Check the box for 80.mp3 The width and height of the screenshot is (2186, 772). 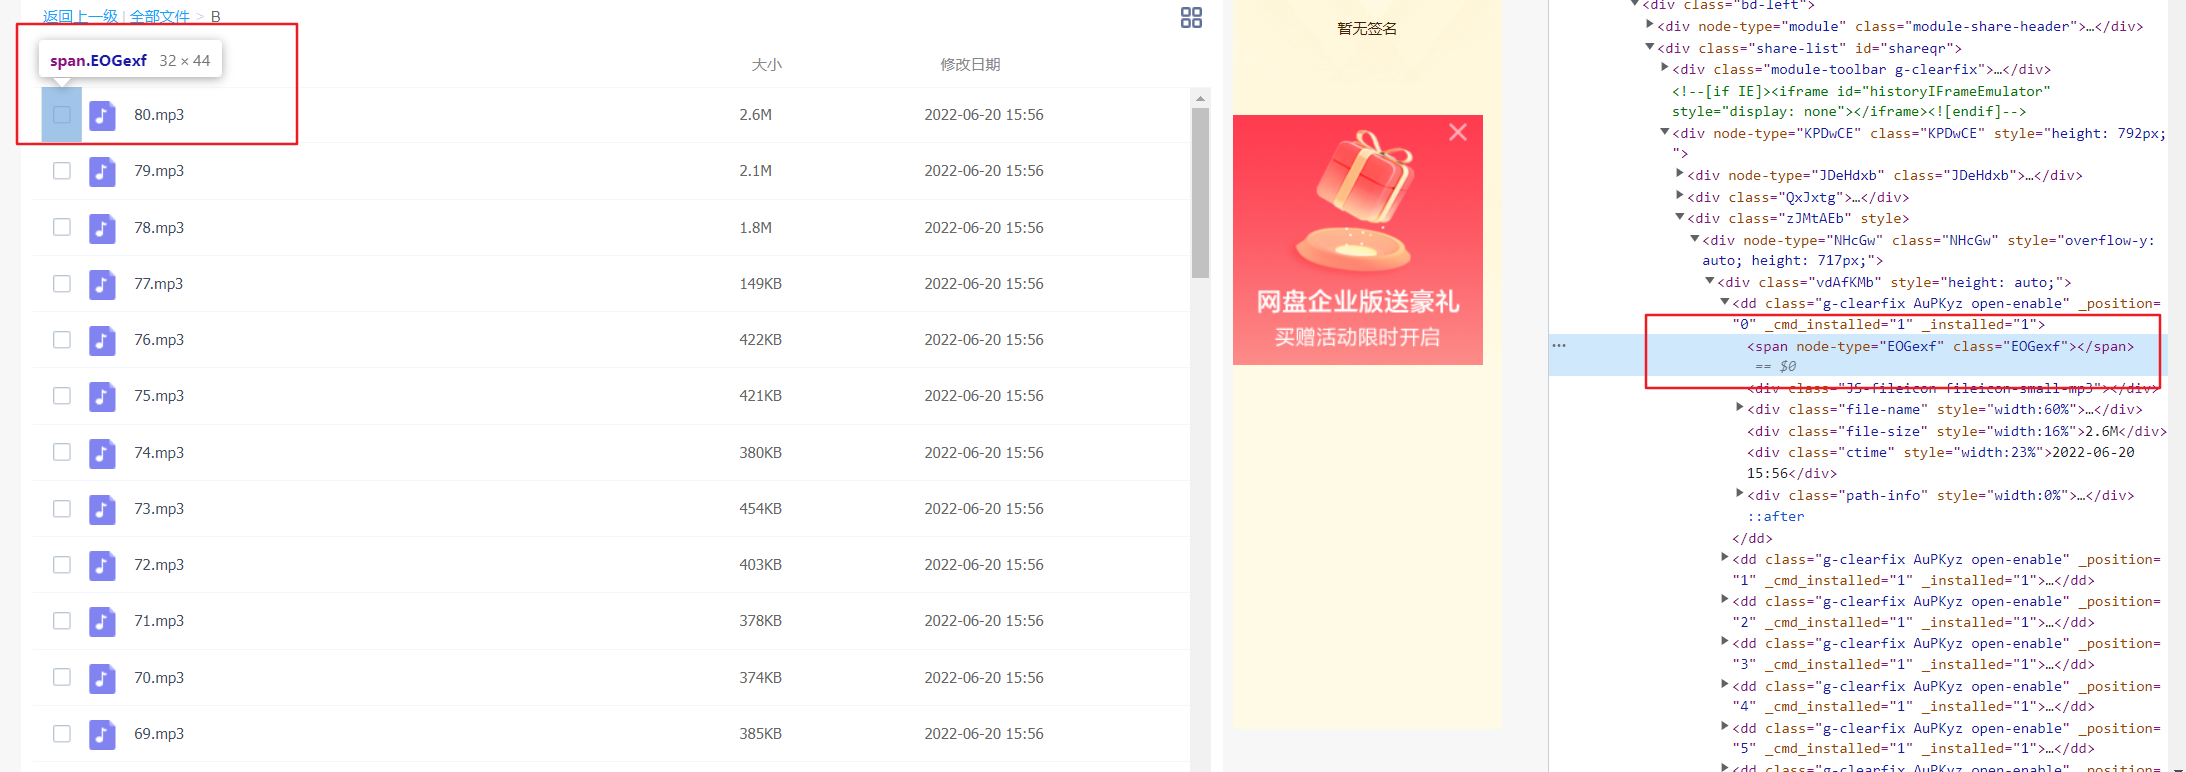coord(62,115)
